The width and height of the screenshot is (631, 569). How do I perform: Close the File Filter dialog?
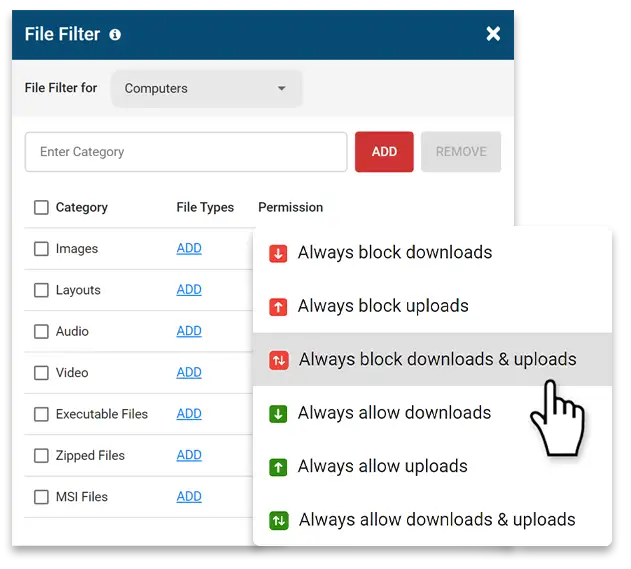493,34
